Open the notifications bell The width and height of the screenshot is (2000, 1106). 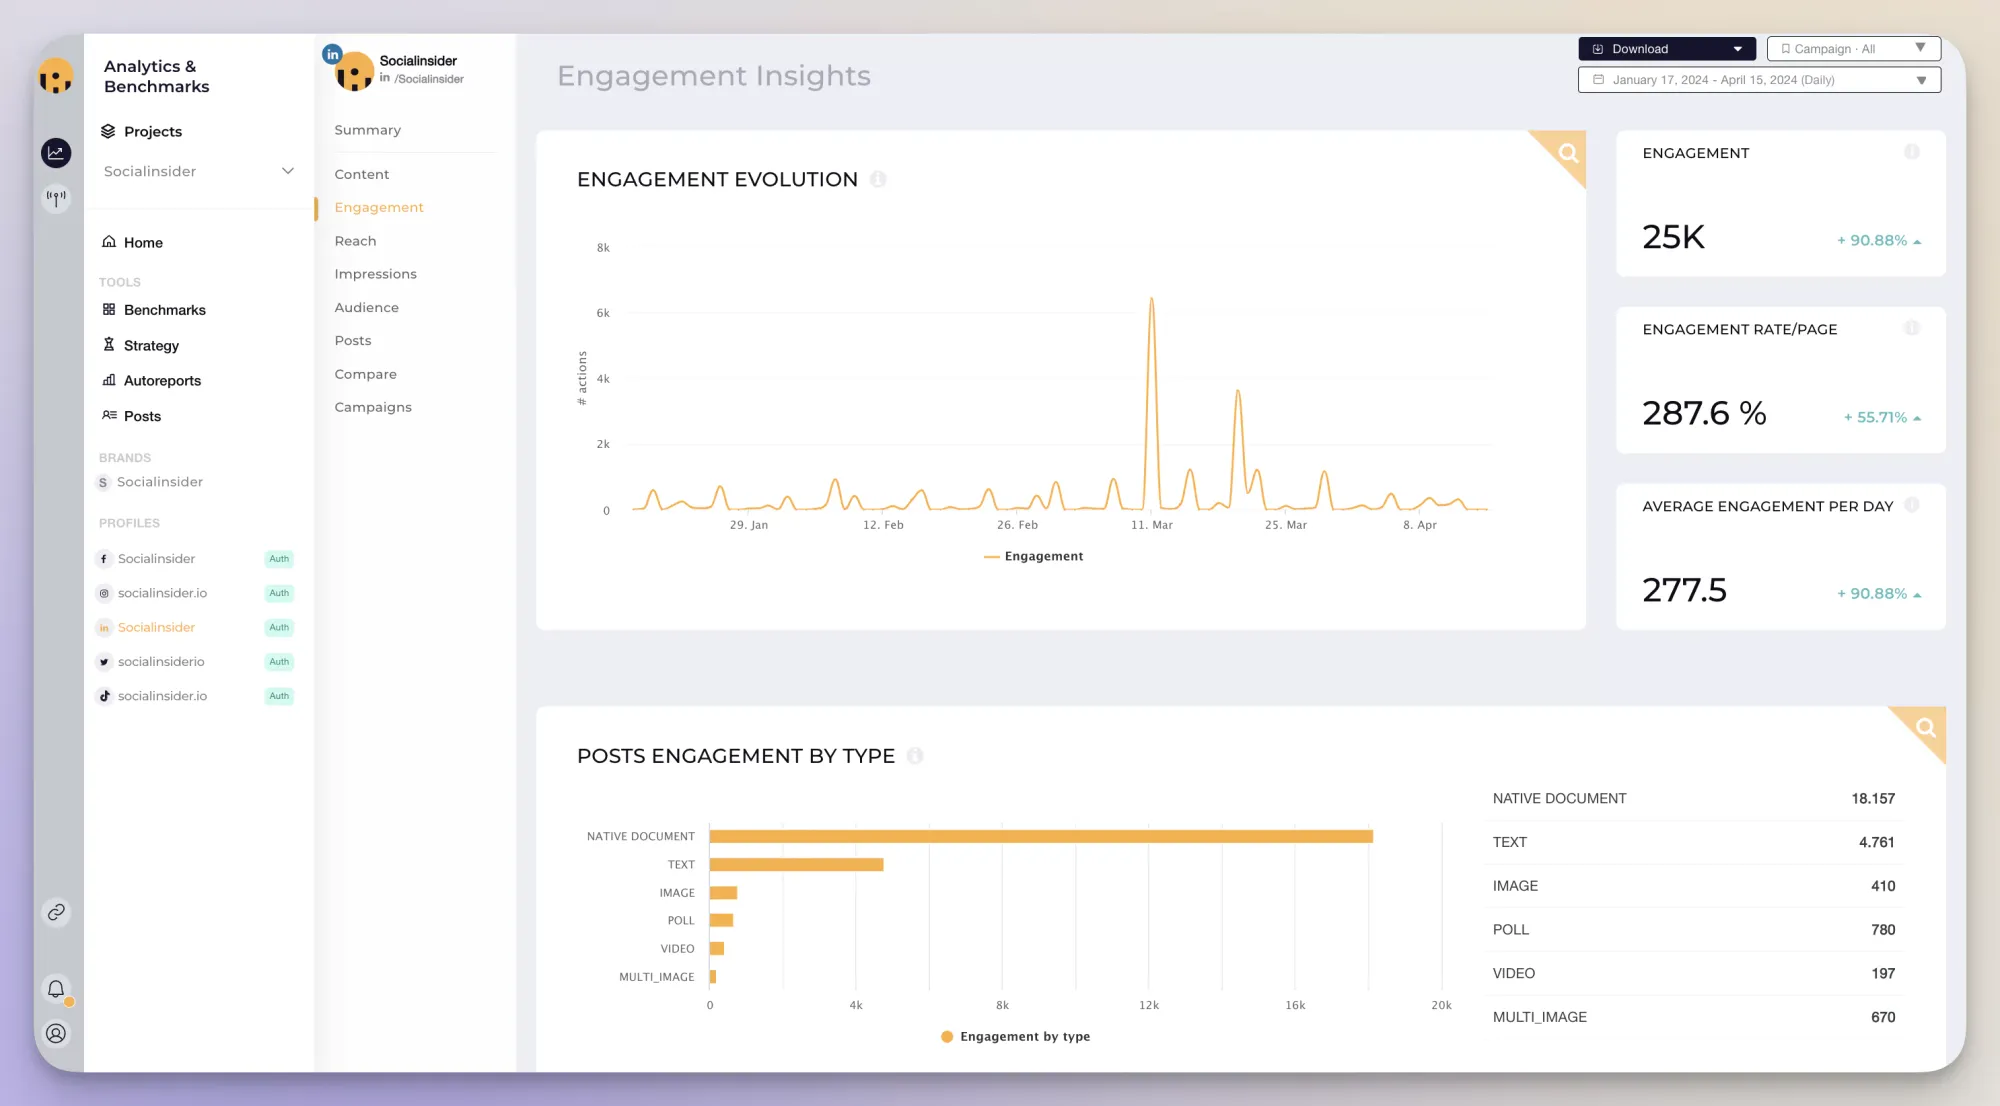click(56, 989)
